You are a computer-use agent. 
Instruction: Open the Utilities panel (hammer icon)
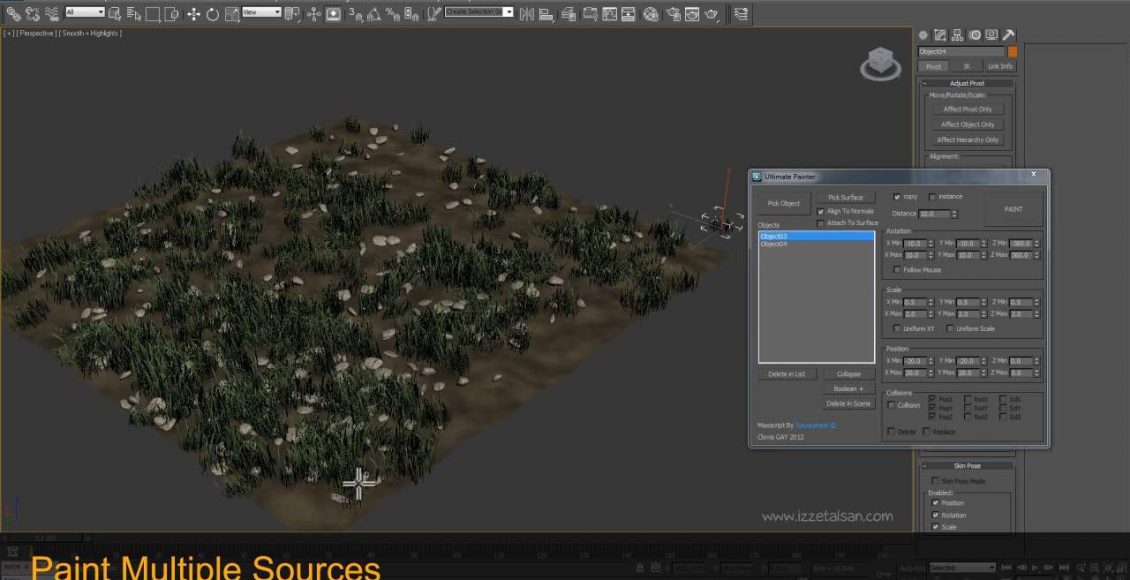click(x=1008, y=35)
